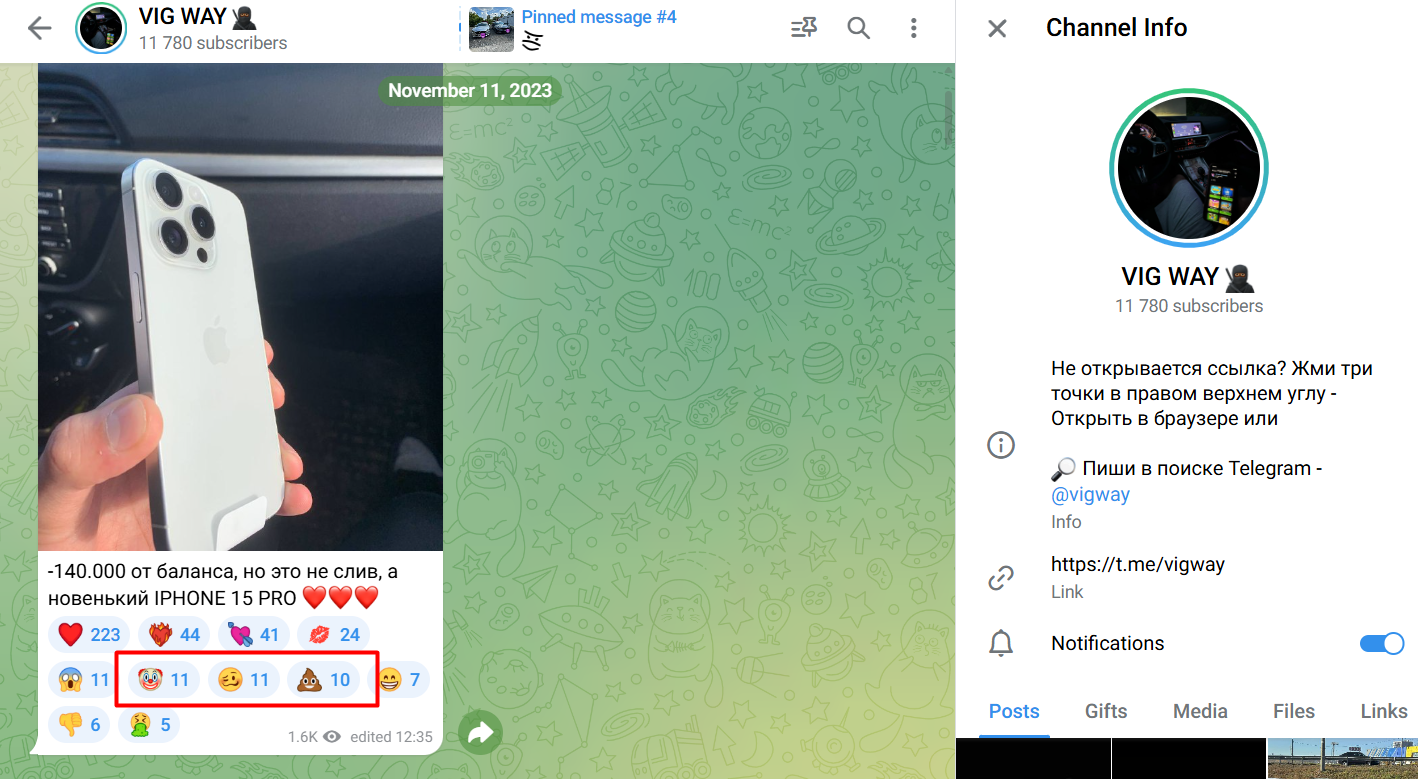Toggle the red heart reaction with 223

pyautogui.click(x=89, y=634)
